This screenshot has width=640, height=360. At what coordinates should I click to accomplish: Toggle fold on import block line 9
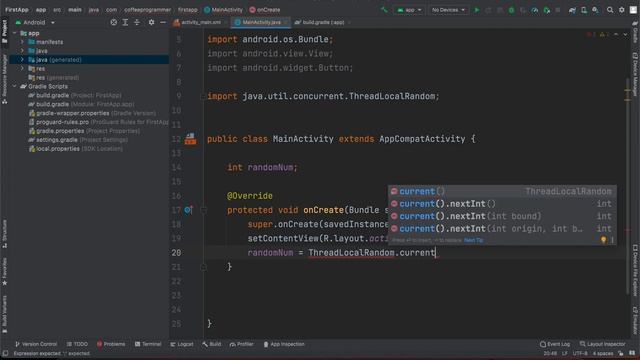[203, 96]
